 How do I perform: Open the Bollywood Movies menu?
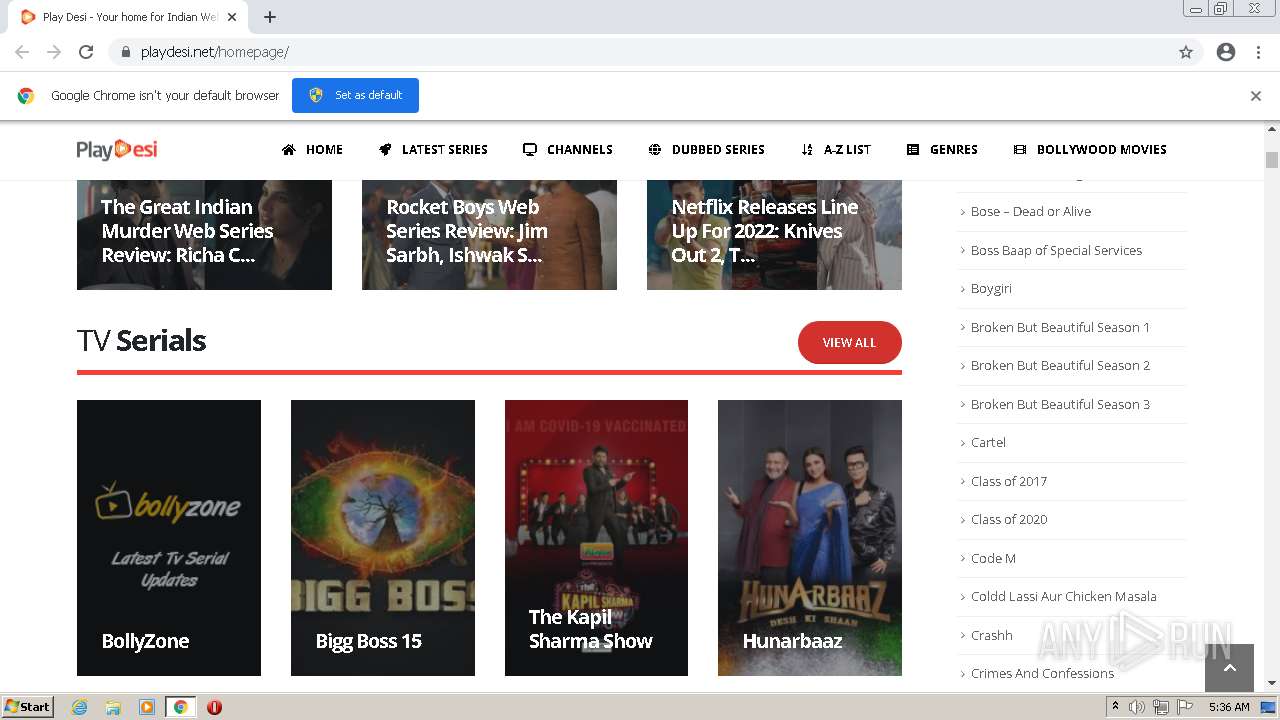(1090, 150)
